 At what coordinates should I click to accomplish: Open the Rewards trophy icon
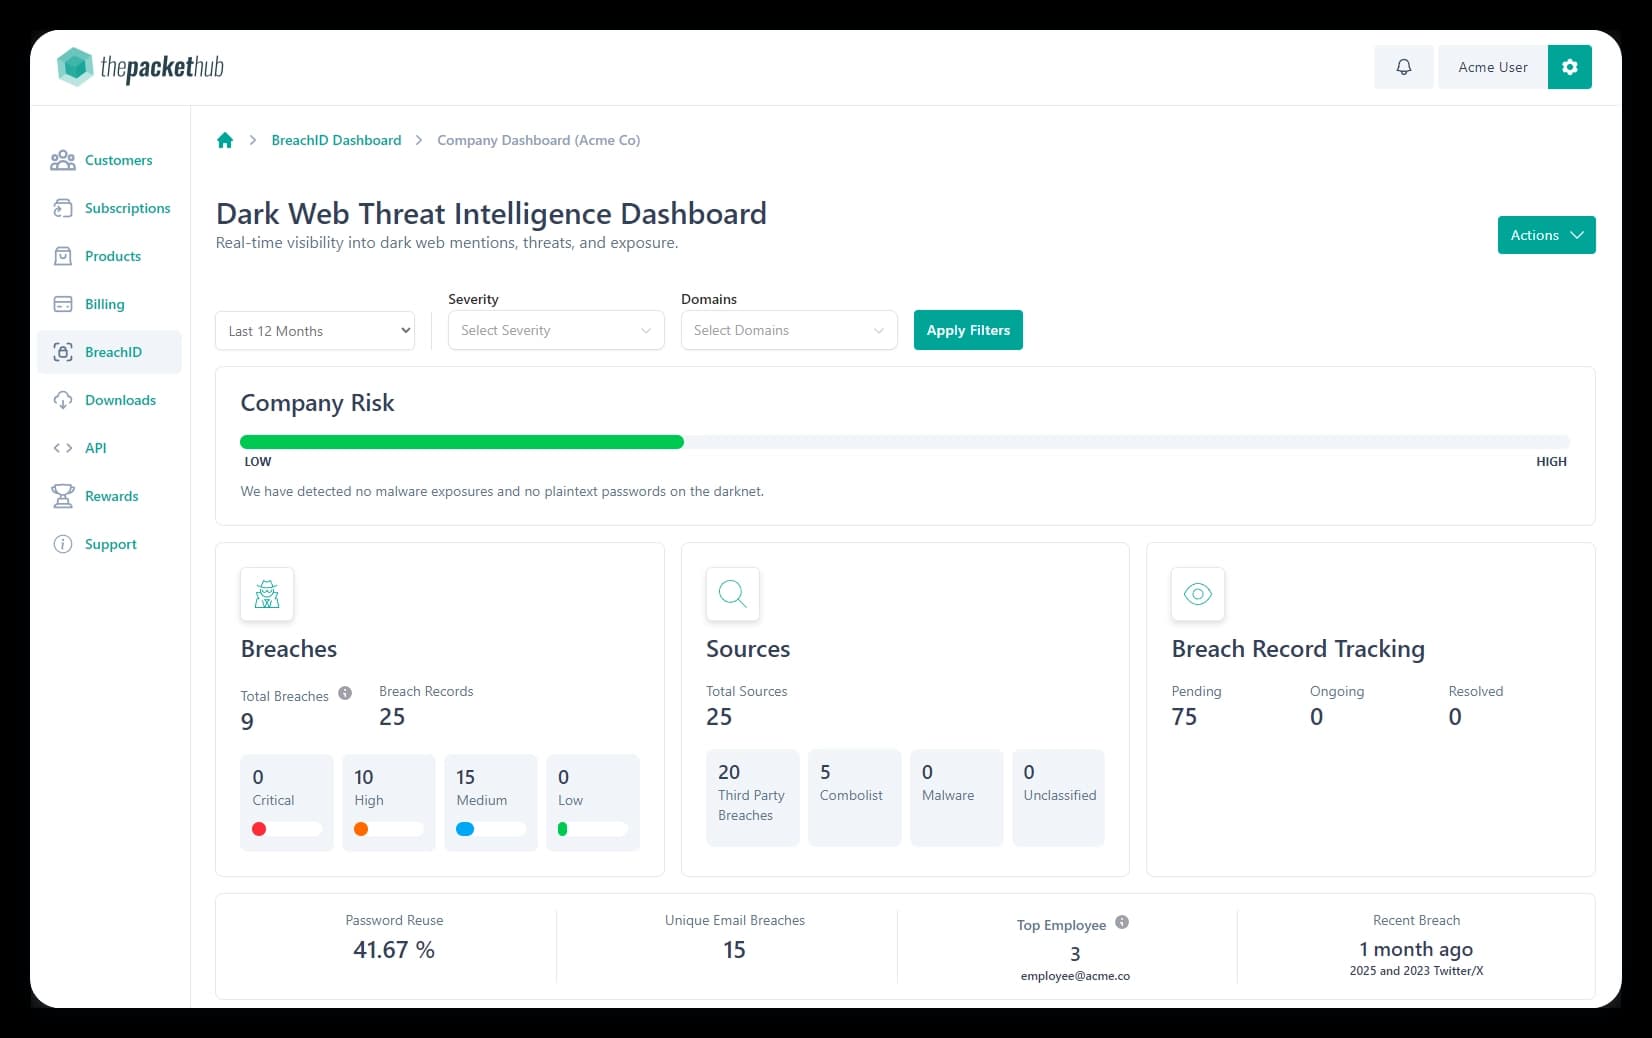pos(62,496)
